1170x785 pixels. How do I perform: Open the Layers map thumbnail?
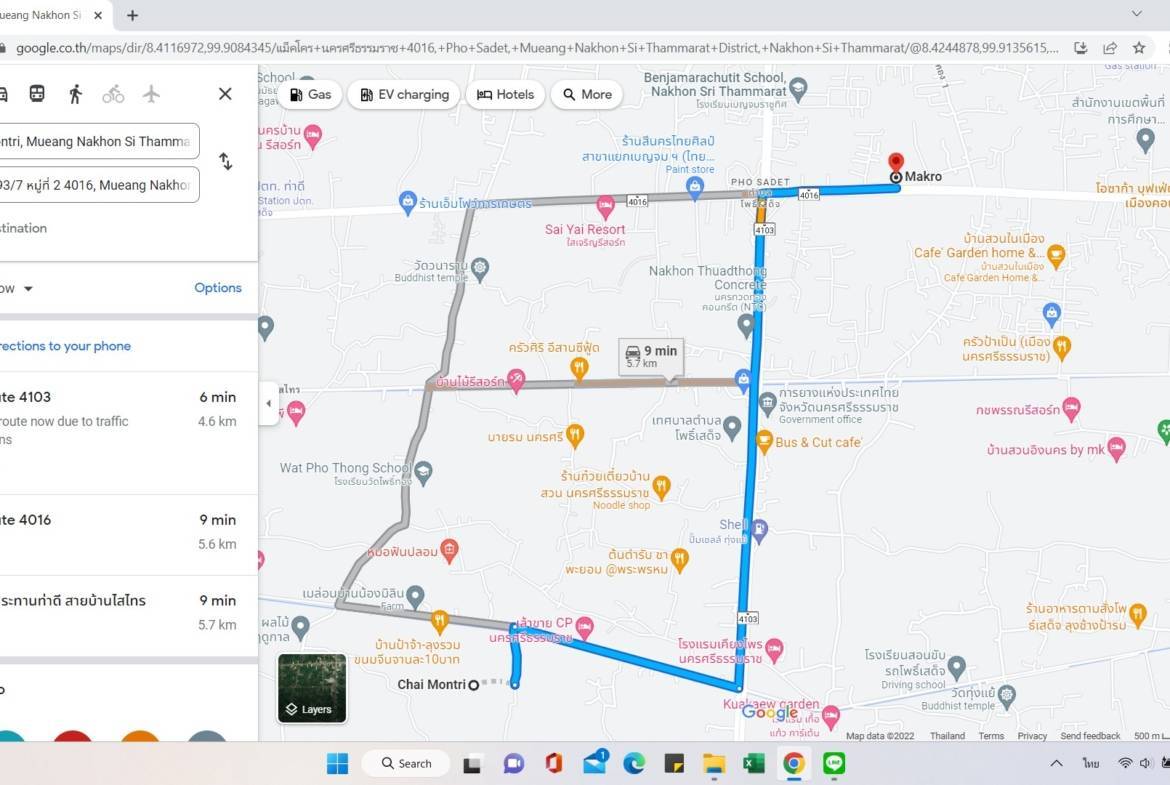pyautogui.click(x=312, y=688)
